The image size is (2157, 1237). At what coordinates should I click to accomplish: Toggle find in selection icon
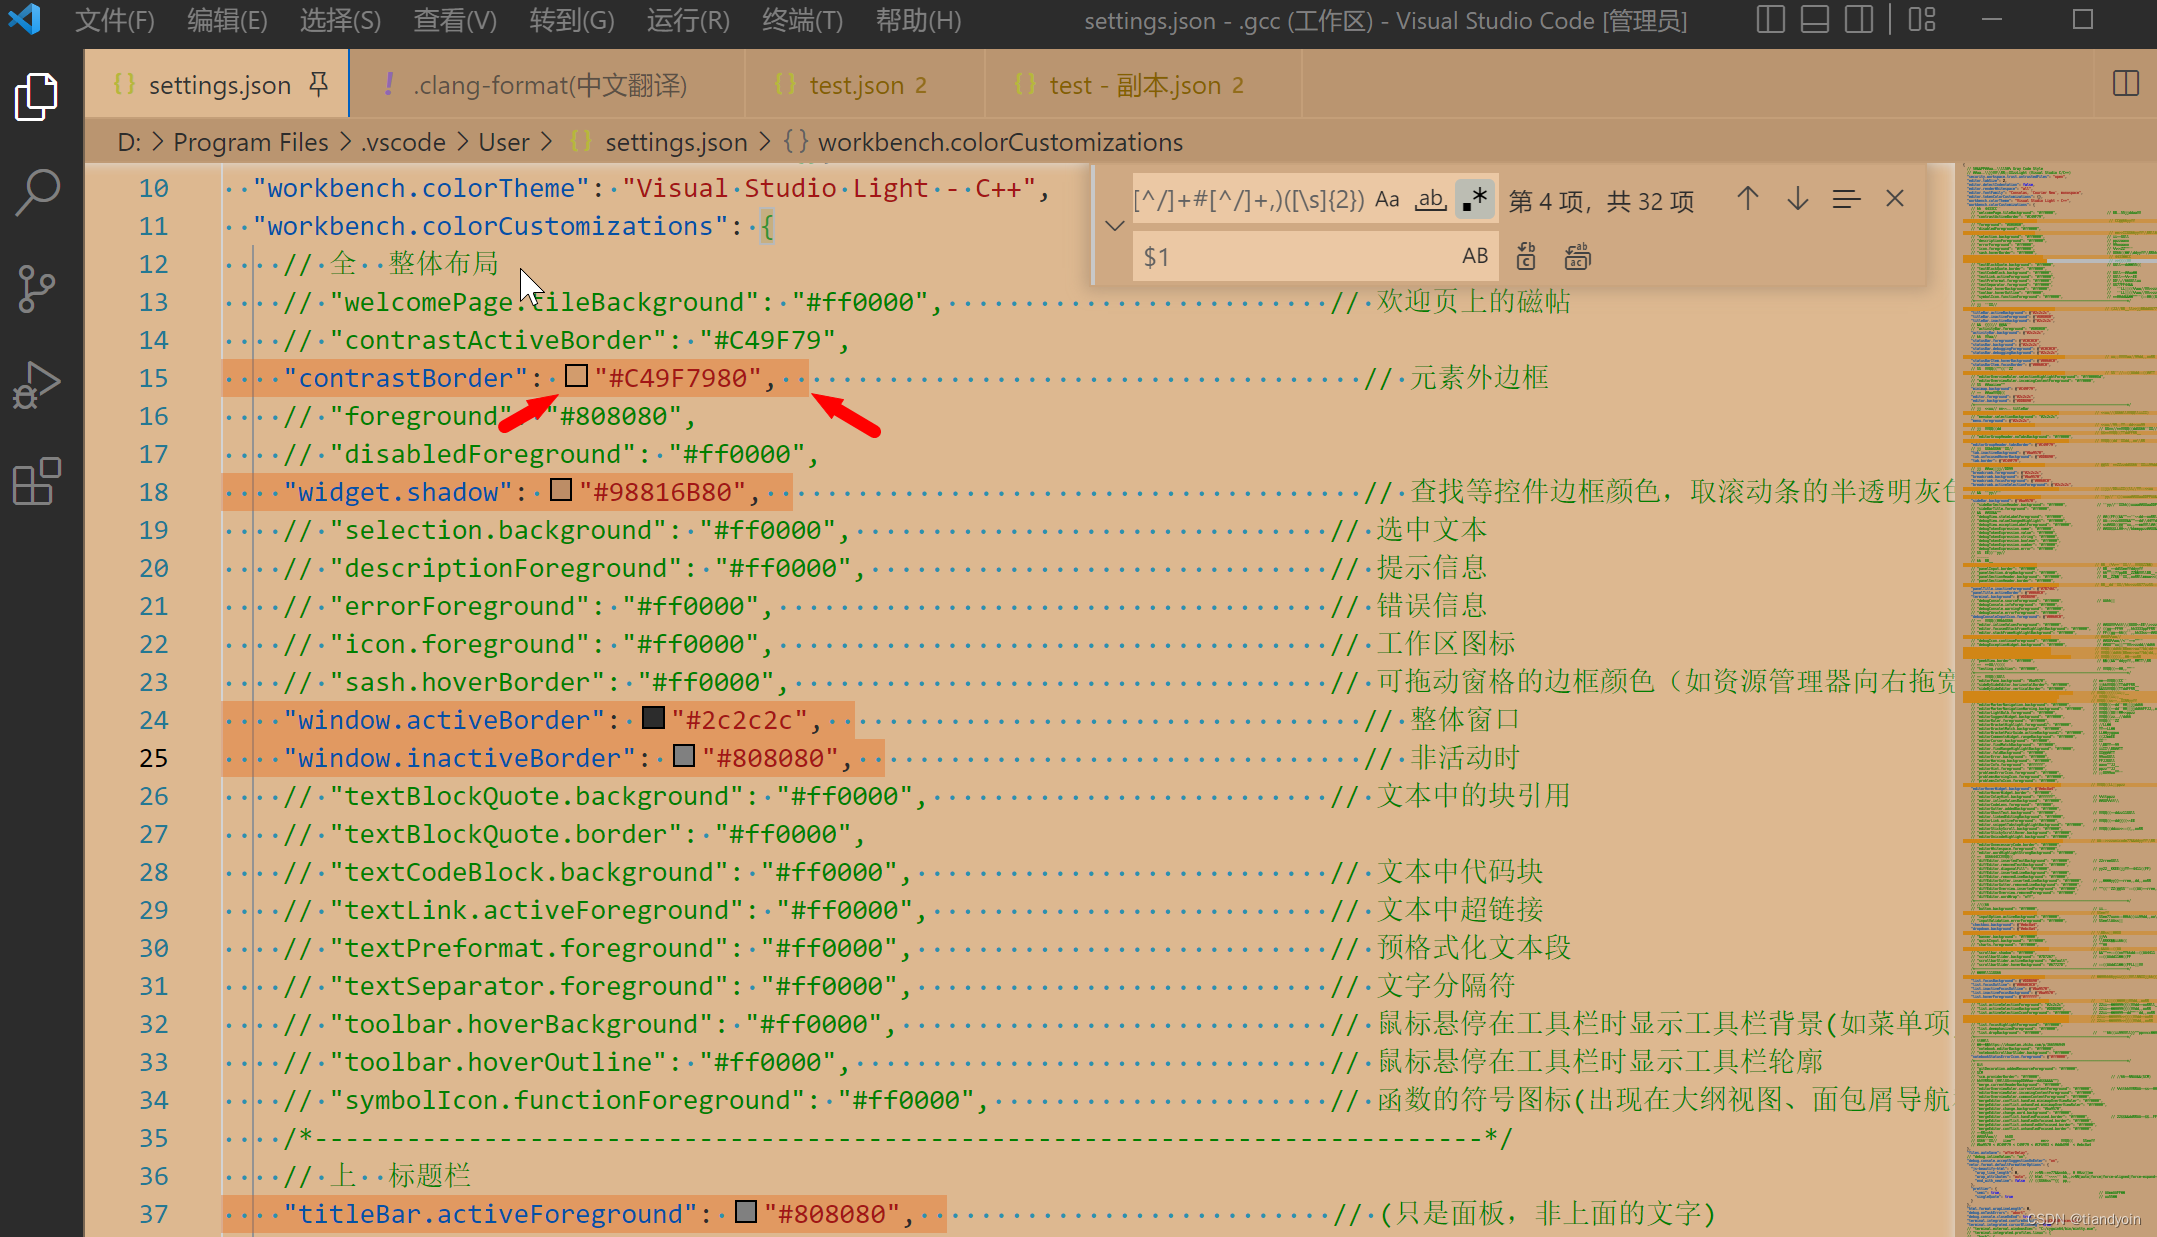tap(1846, 199)
